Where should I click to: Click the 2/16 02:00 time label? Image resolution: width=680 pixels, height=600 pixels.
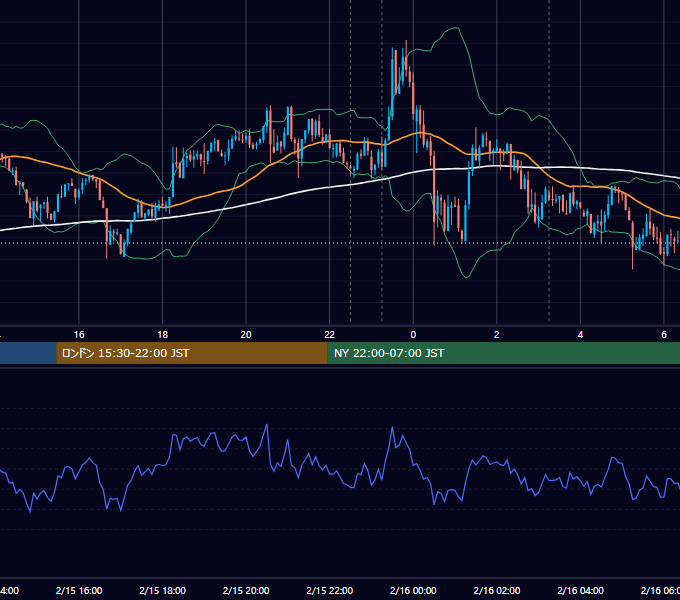coord(497,590)
